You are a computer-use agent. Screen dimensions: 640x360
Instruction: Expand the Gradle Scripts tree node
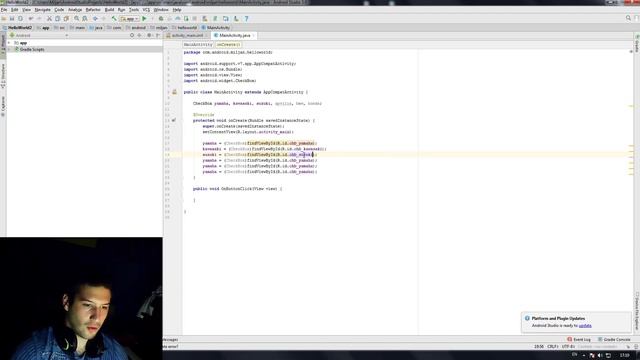tap(9, 49)
